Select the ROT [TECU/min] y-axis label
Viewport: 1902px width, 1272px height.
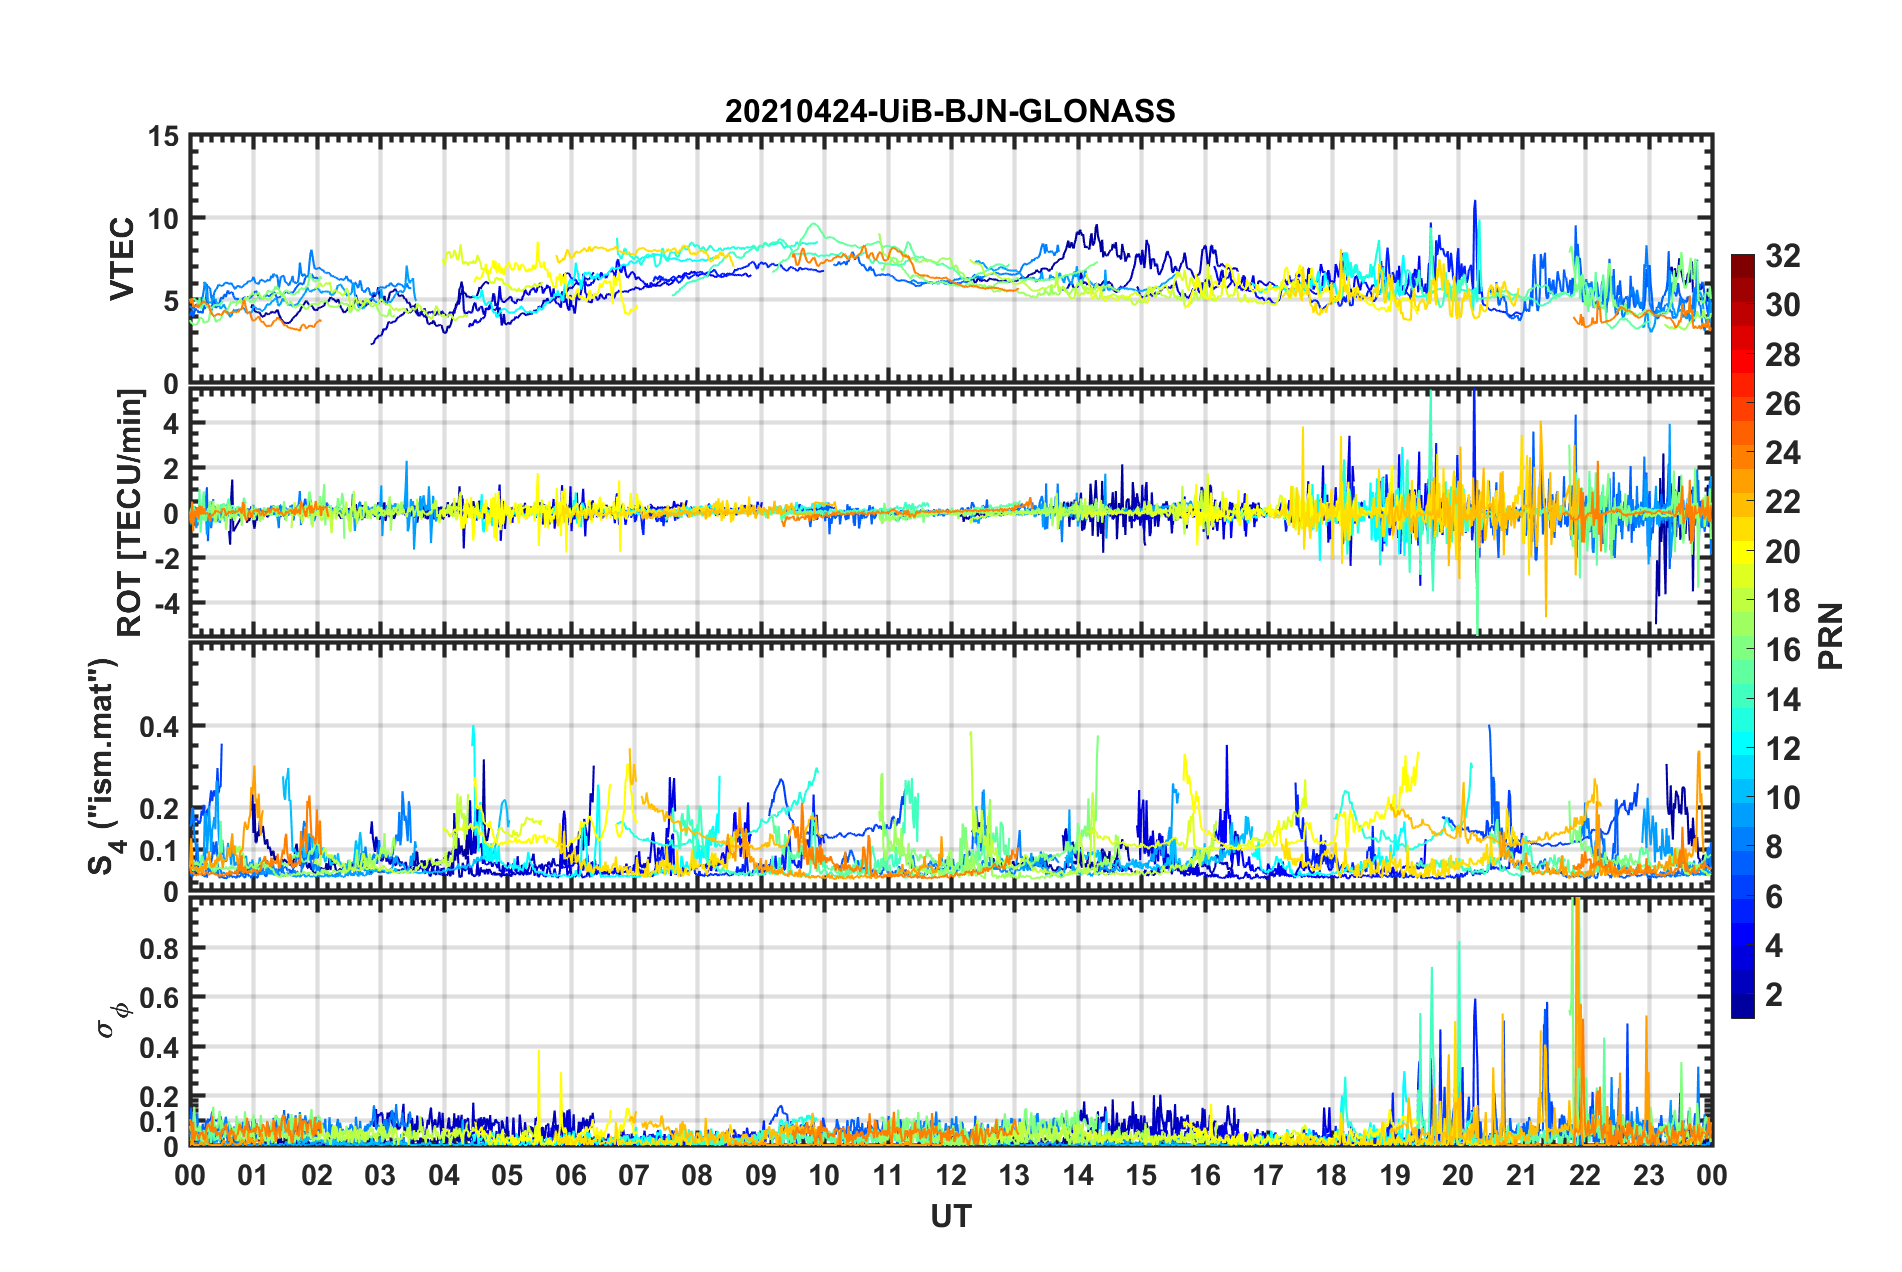[x=130, y=513]
